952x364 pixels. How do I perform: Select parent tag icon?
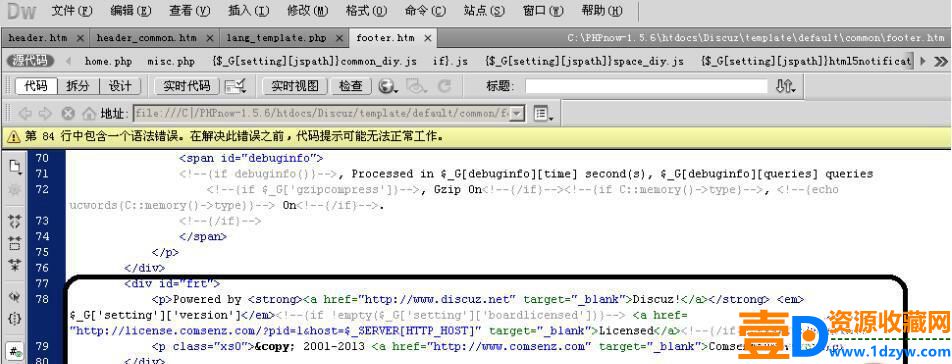(x=15, y=296)
